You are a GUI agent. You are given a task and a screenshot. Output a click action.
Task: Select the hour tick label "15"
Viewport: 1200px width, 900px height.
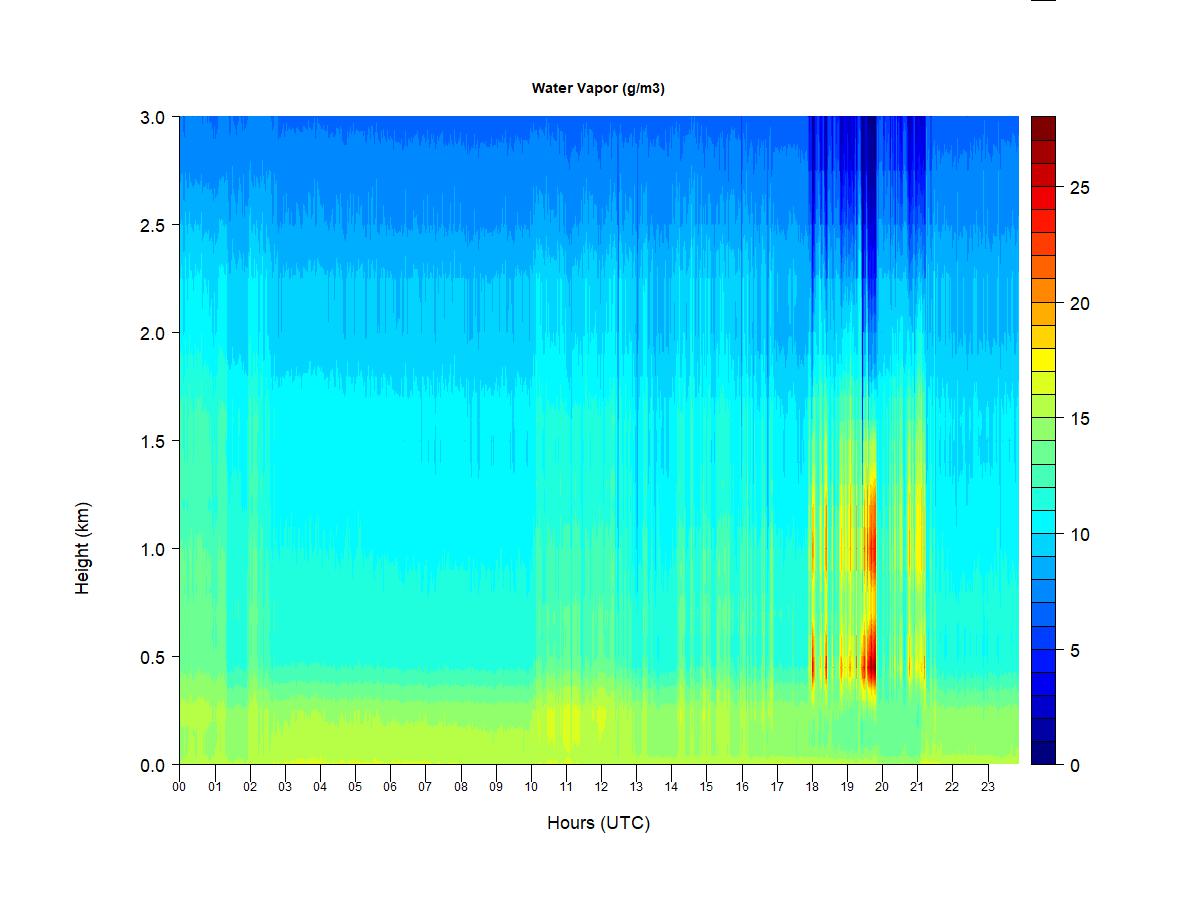click(x=706, y=786)
